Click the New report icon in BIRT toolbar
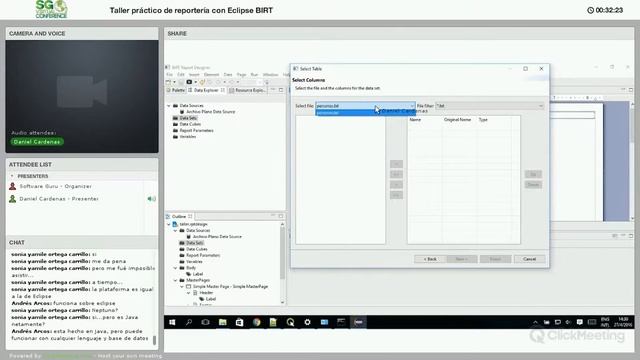Screen dimensions: 640x360 [x=168, y=82]
